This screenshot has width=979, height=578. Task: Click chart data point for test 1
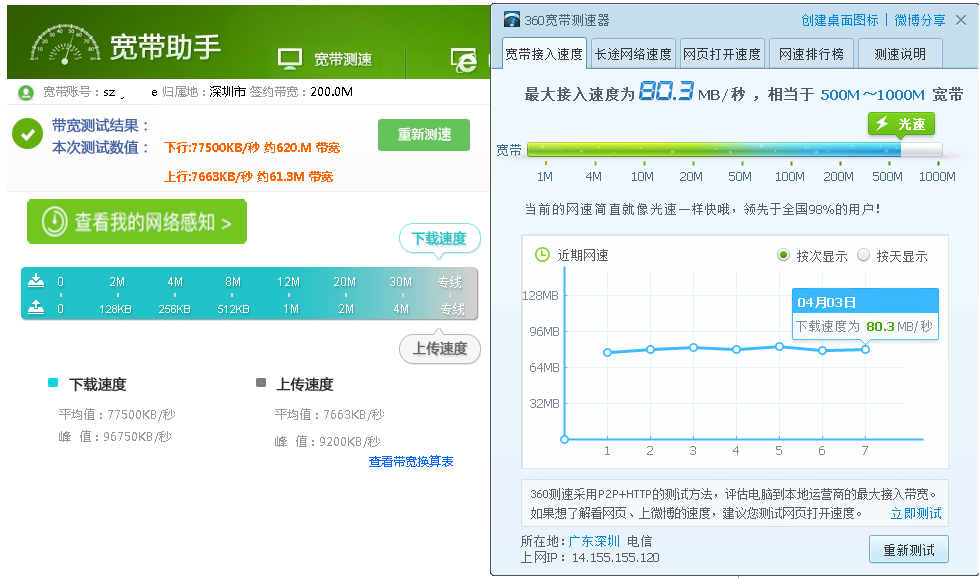(x=608, y=353)
